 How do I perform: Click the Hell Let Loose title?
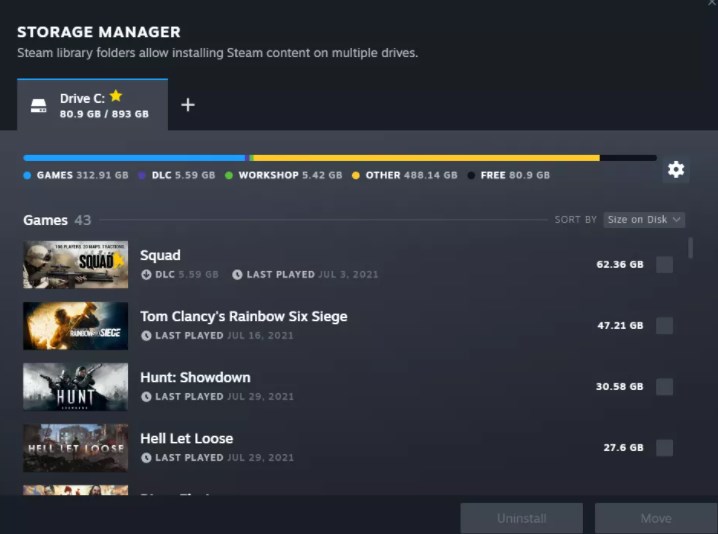[x=187, y=438]
